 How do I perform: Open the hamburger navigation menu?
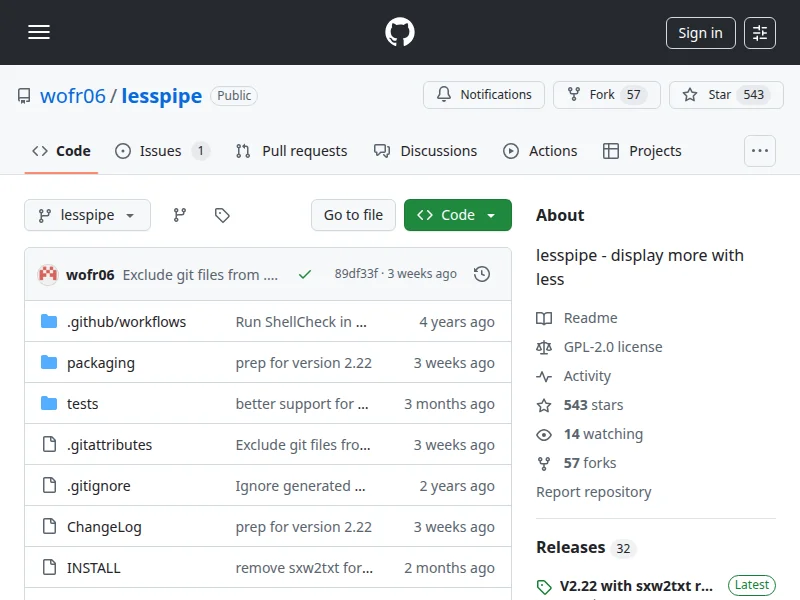coord(39,33)
